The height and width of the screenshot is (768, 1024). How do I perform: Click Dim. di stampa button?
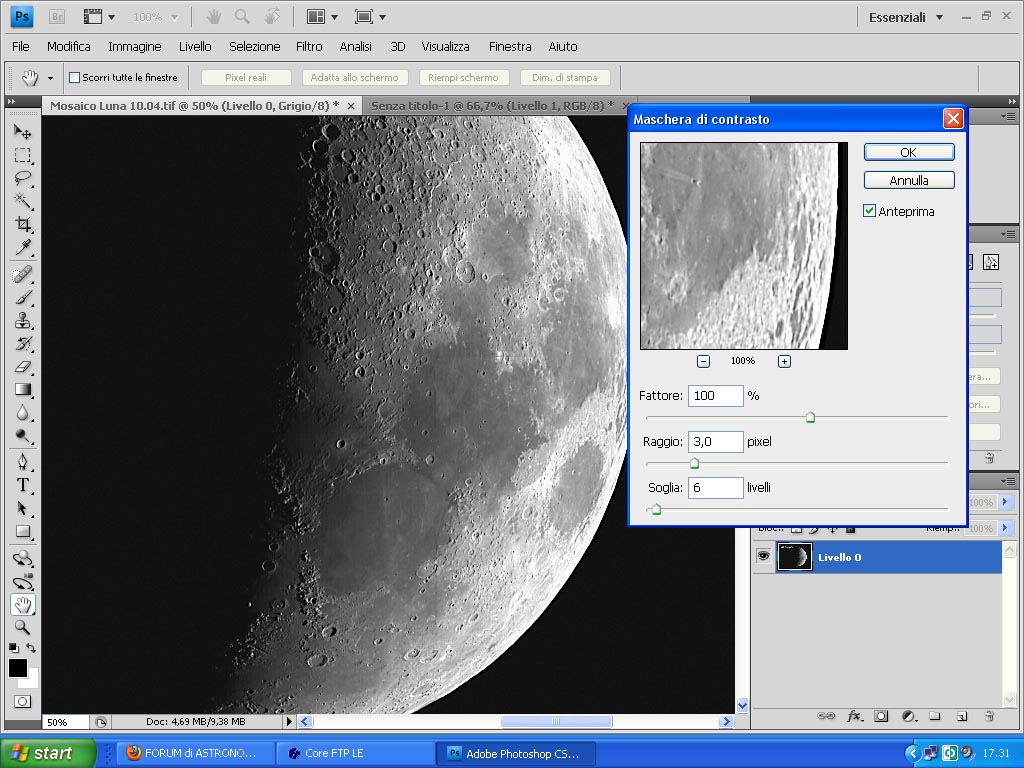click(565, 78)
